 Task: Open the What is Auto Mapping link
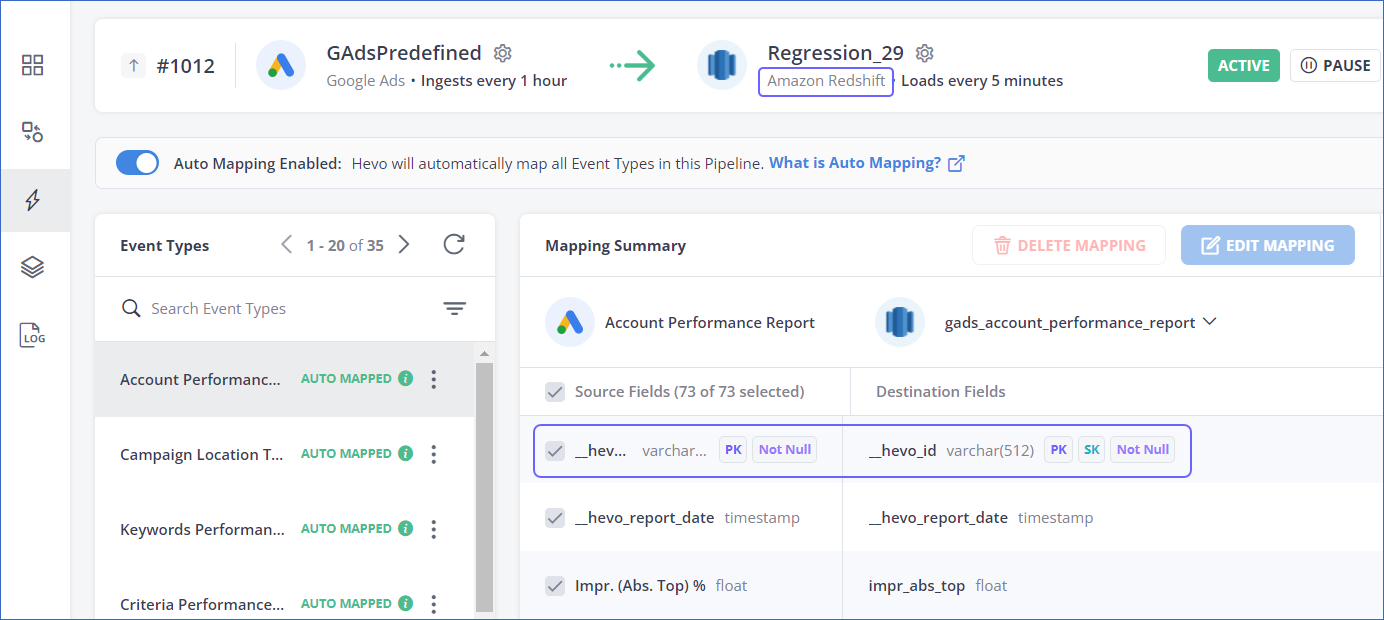(x=856, y=162)
